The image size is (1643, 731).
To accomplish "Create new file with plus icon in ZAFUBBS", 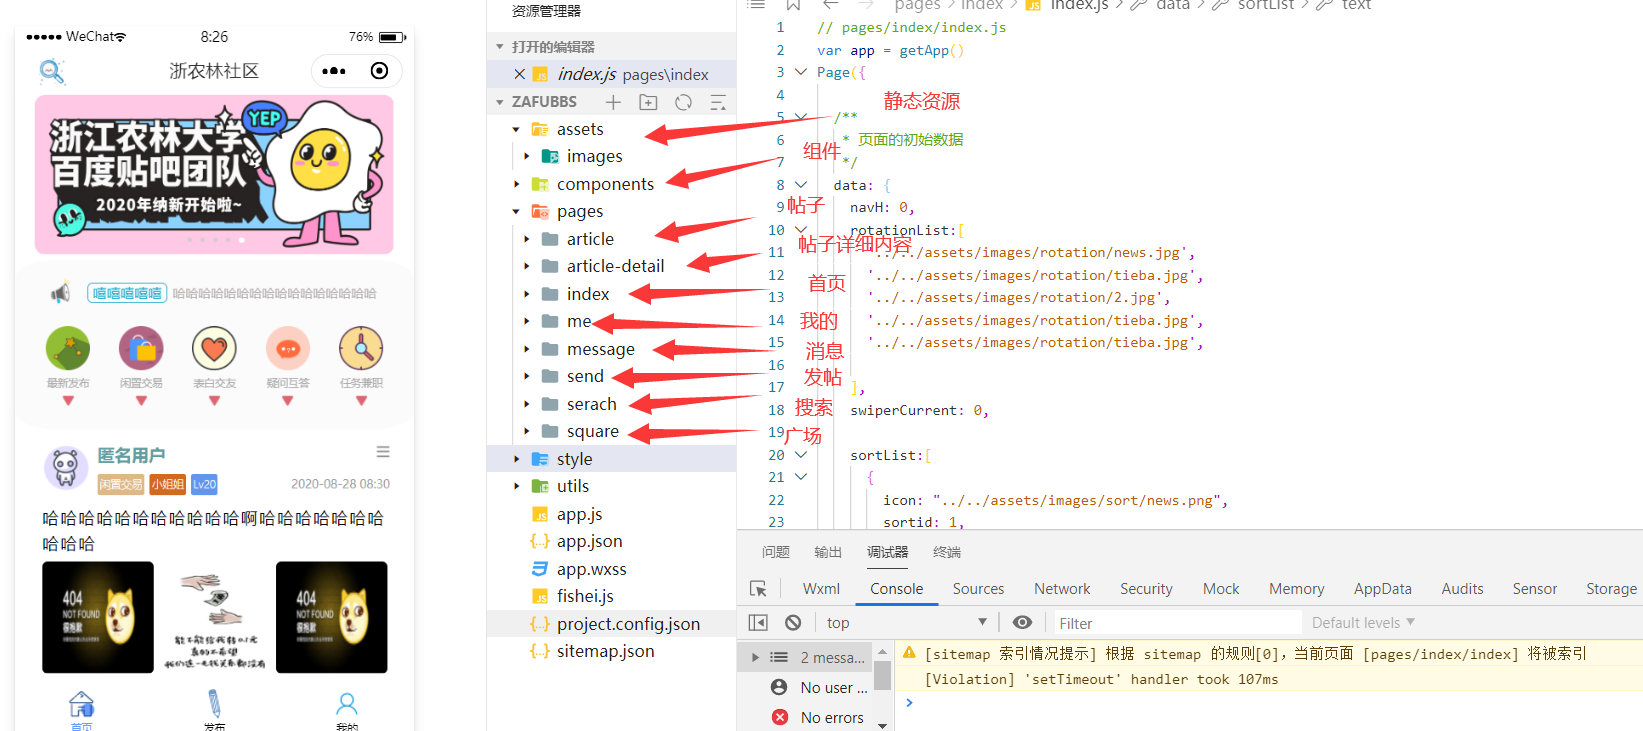I will pyautogui.click(x=613, y=102).
